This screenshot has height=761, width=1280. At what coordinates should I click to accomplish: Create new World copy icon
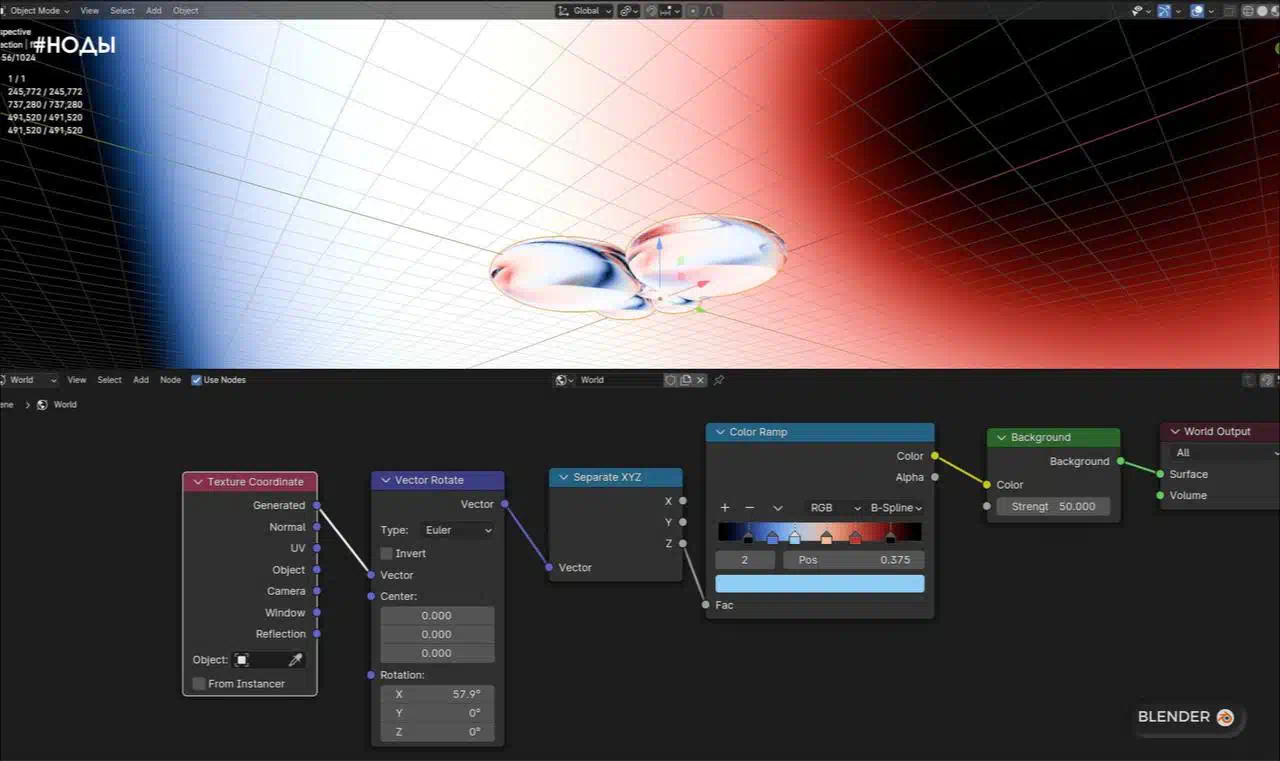point(686,380)
